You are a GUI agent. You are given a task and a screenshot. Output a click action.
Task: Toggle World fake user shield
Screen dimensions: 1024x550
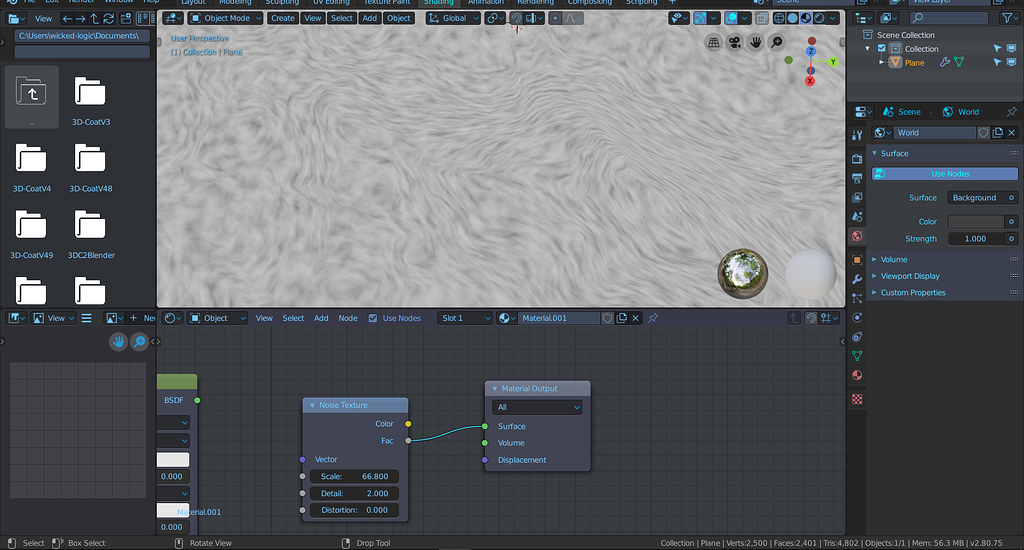click(984, 133)
